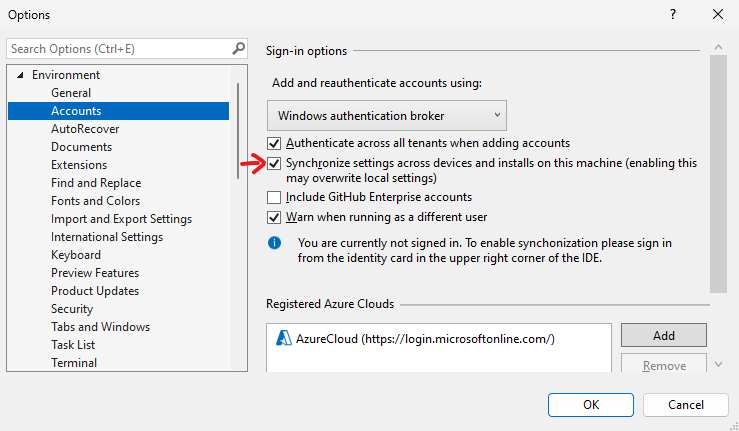Click the options tree scrollbar thumb
The image size is (739, 431).
(x=238, y=131)
